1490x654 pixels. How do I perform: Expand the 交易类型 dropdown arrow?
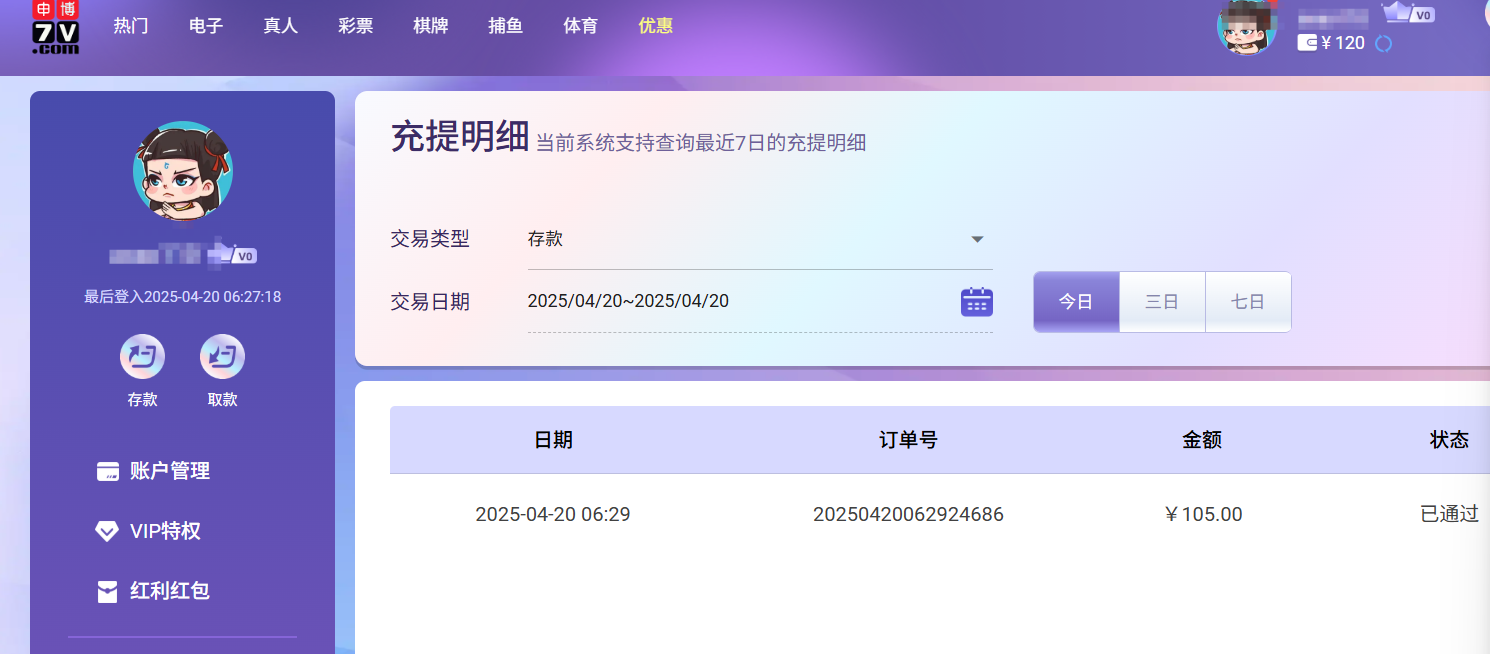coord(977,240)
